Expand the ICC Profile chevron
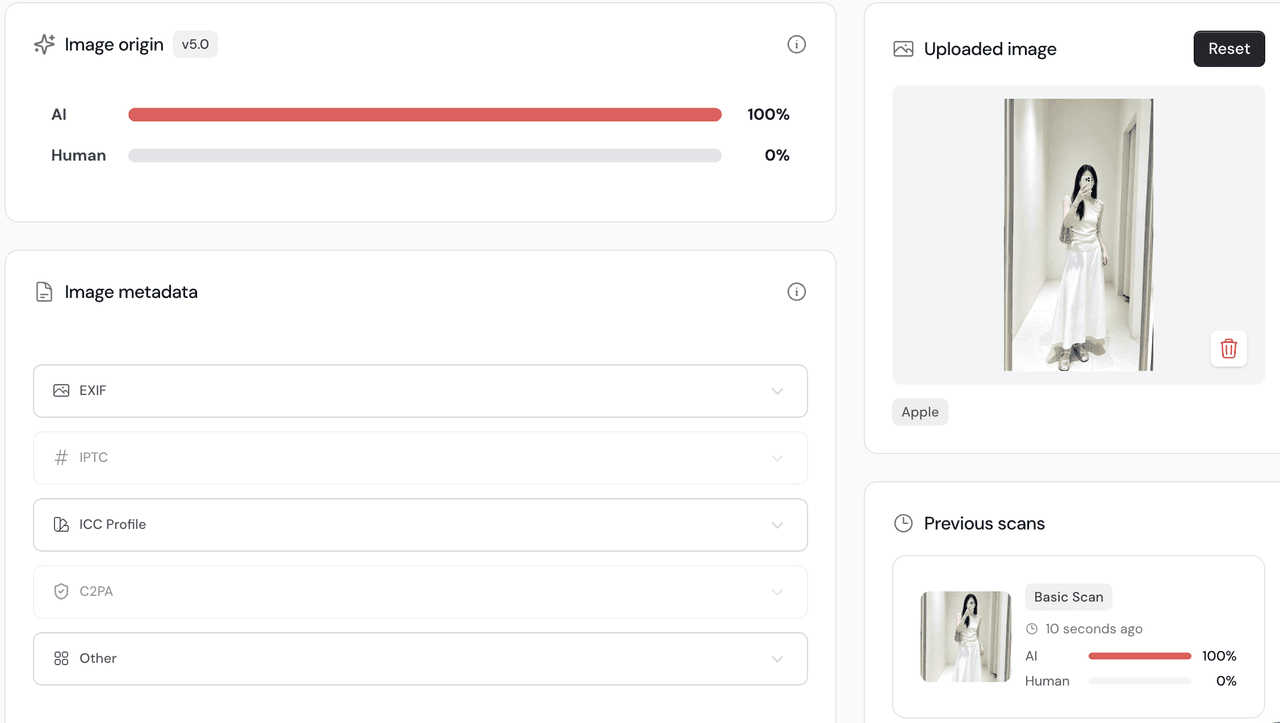The image size is (1280, 723). coord(777,525)
